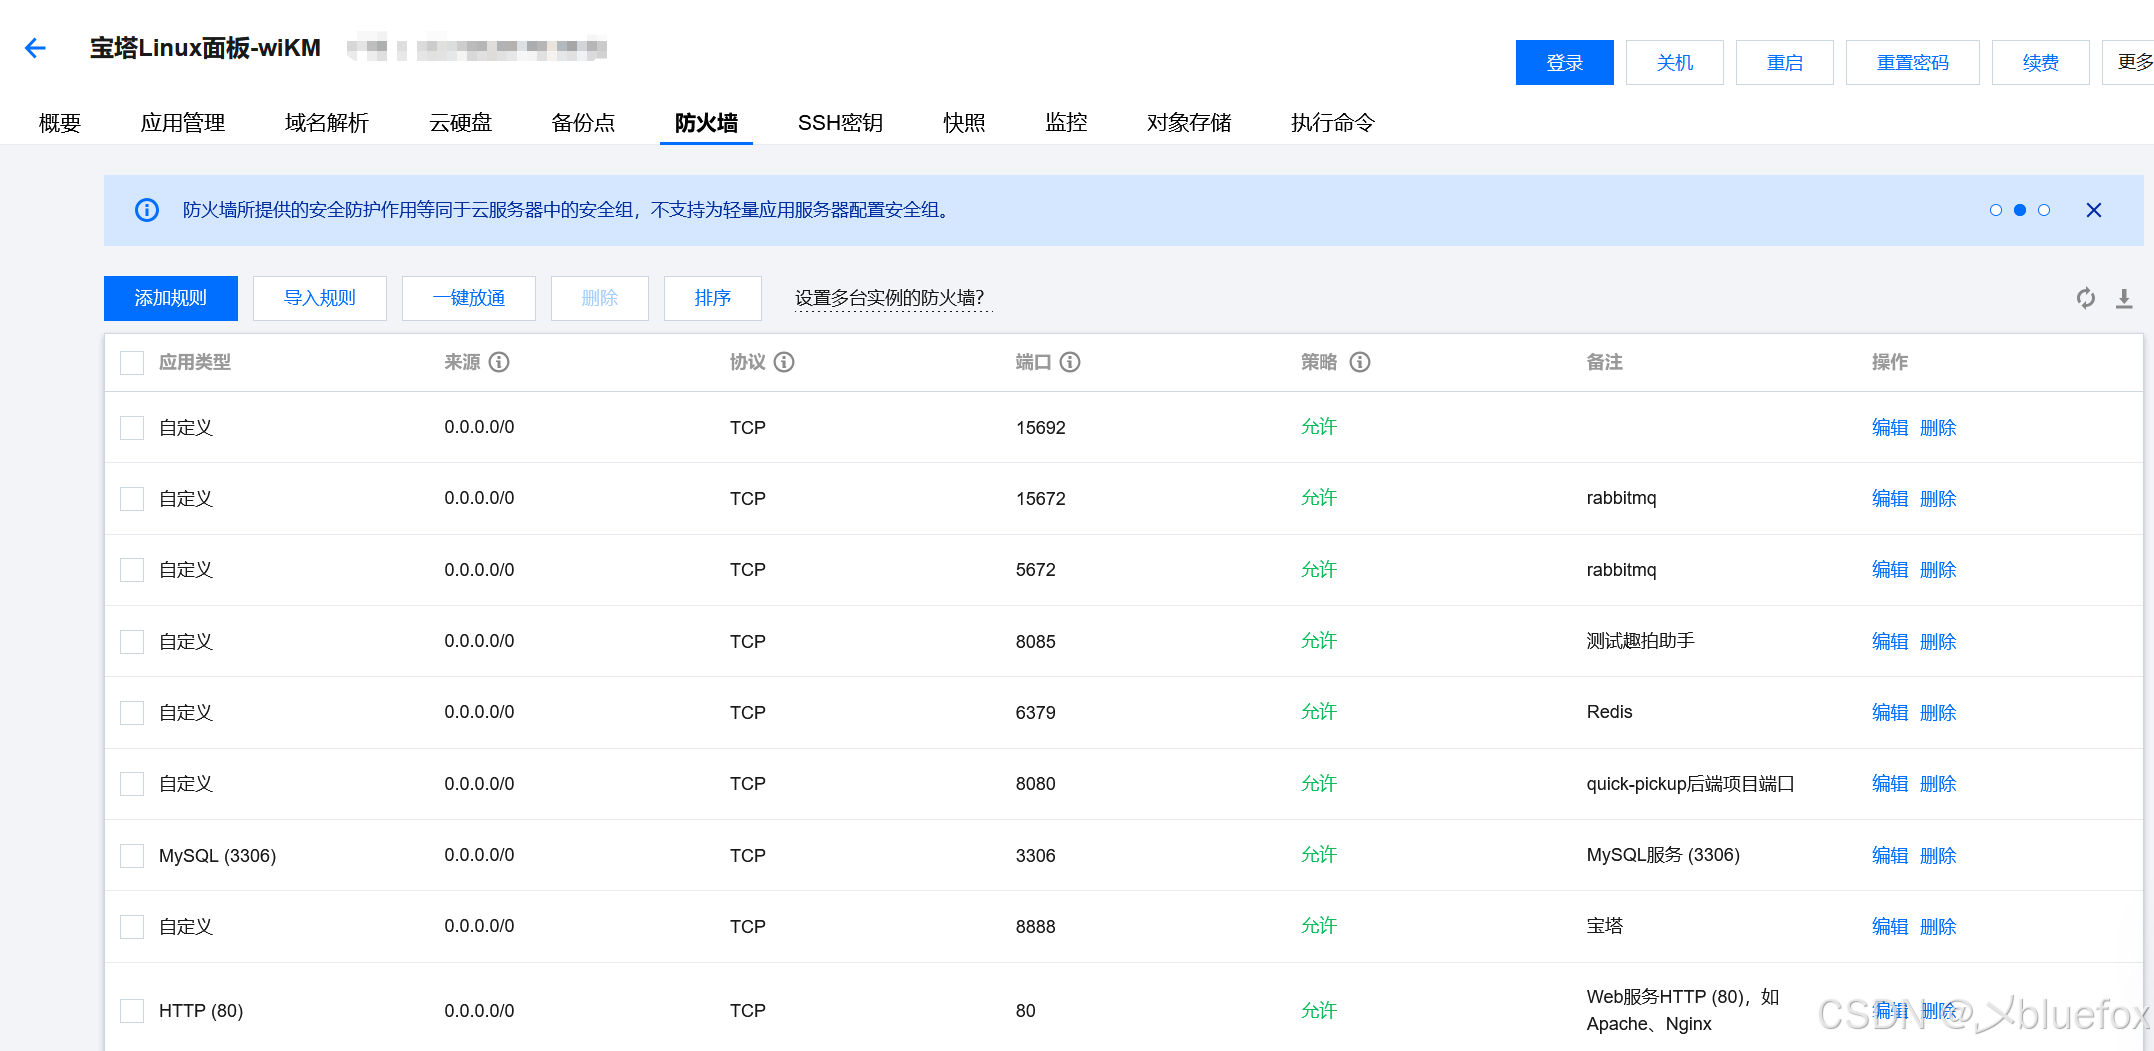Image resolution: width=2154 pixels, height=1051 pixels.
Task: Check the row with port 8888
Action: pyautogui.click(x=132, y=927)
